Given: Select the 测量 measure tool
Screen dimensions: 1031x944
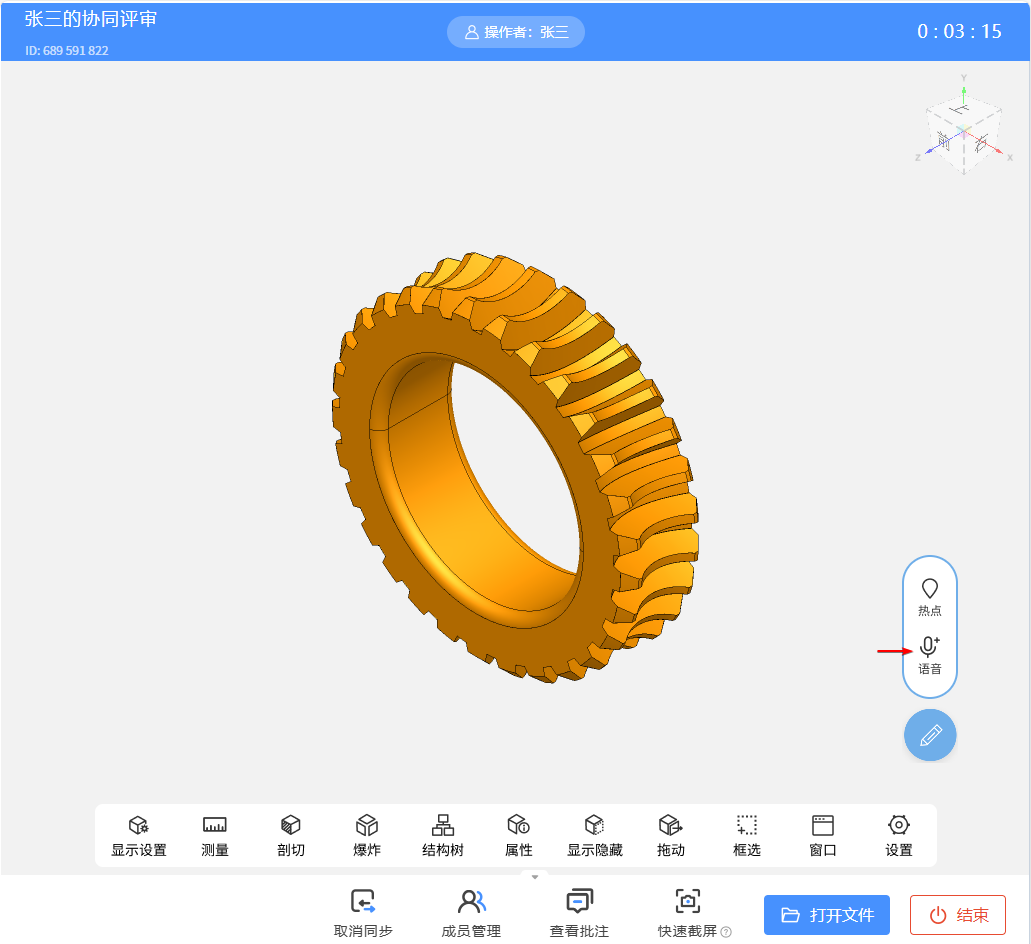Looking at the screenshot, I should (x=215, y=835).
